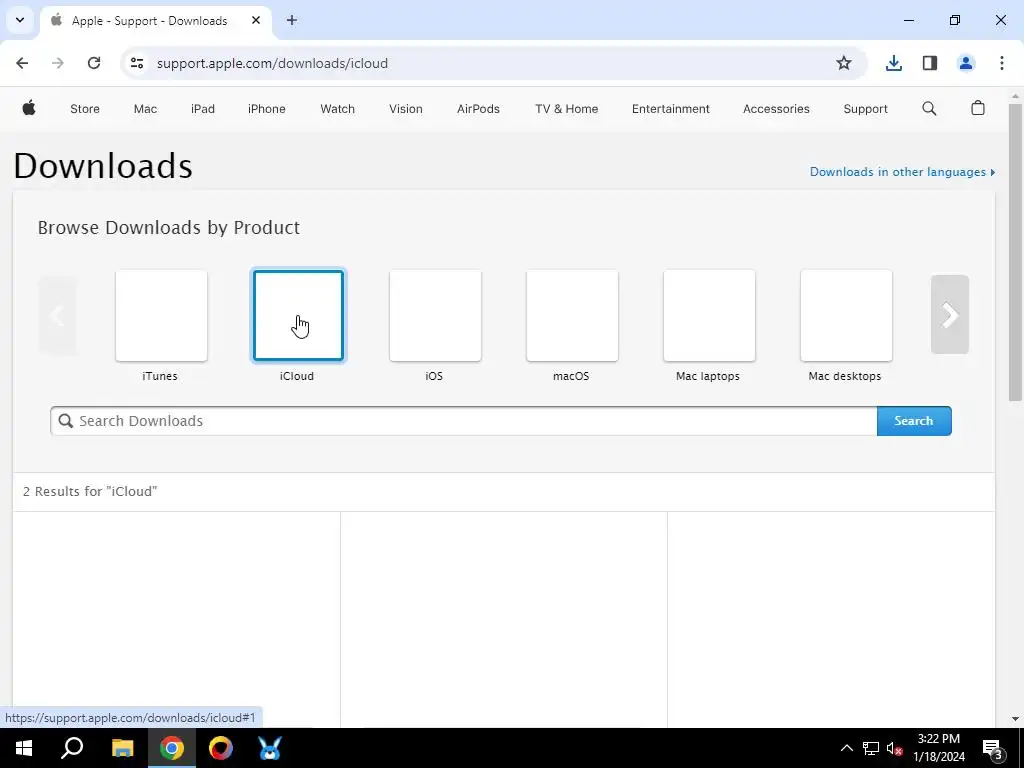1024x768 pixels.
Task: Open the Entertainment menu item
Action: (671, 109)
